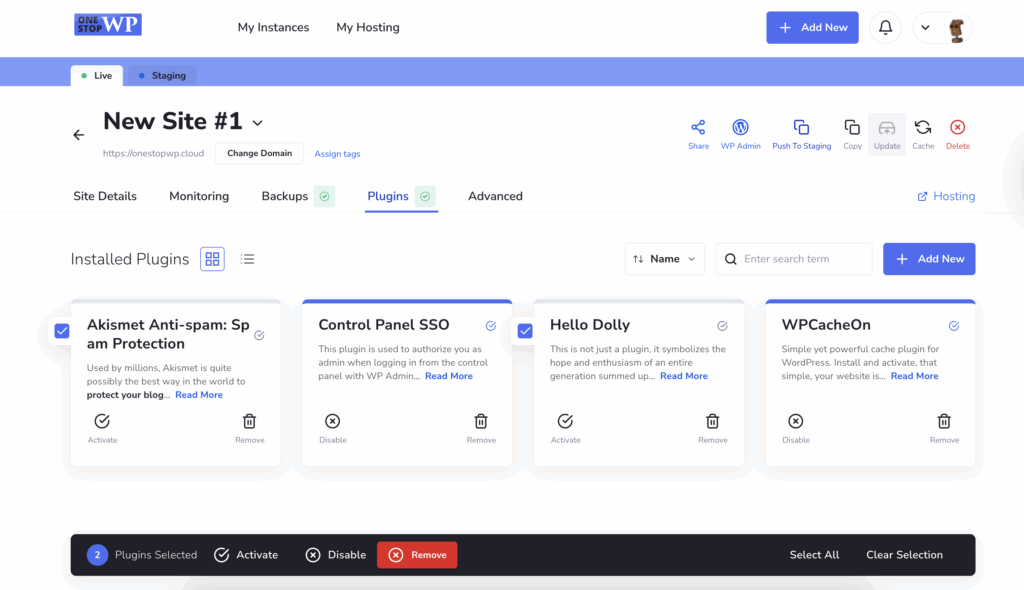The height and width of the screenshot is (590, 1024).
Task: Click red Remove in bulk bar
Action: 417,555
